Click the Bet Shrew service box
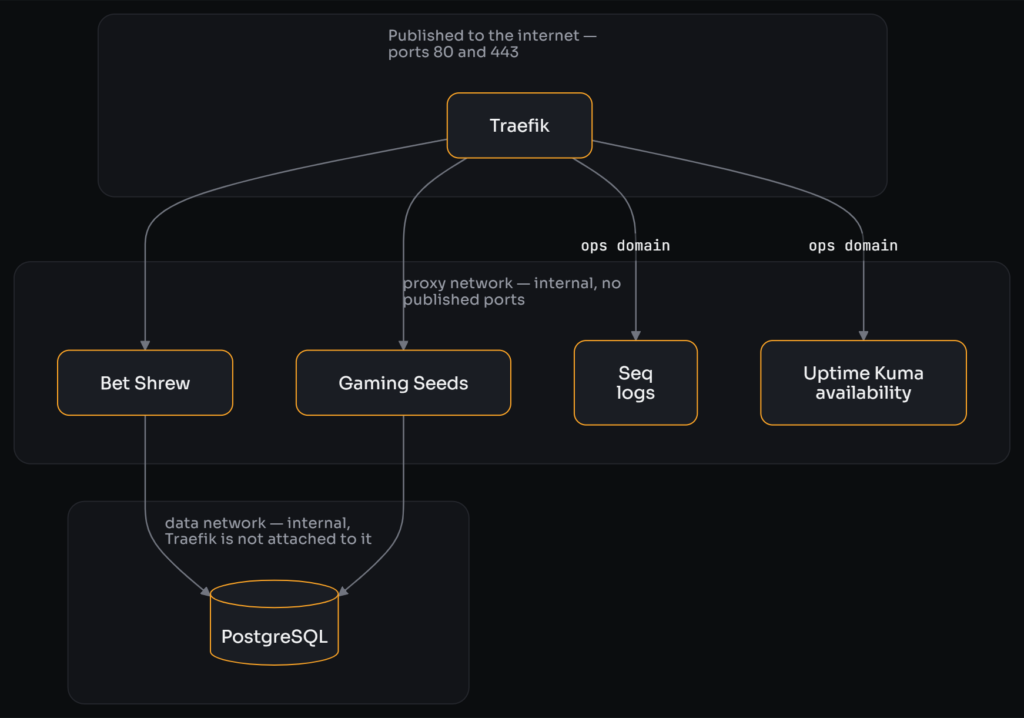This screenshot has width=1024, height=718. [145, 383]
